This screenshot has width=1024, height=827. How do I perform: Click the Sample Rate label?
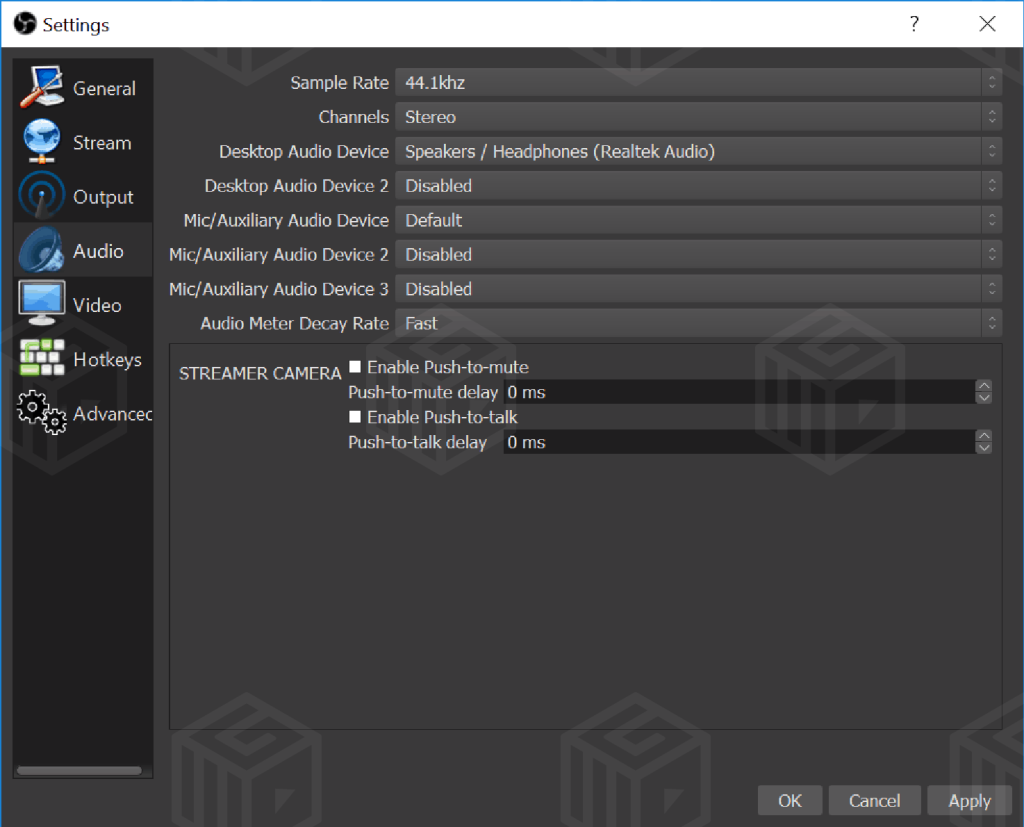click(340, 83)
